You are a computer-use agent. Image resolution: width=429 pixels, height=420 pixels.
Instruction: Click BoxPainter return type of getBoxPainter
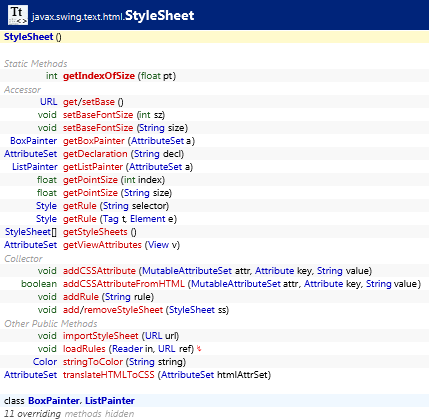click(x=34, y=141)
